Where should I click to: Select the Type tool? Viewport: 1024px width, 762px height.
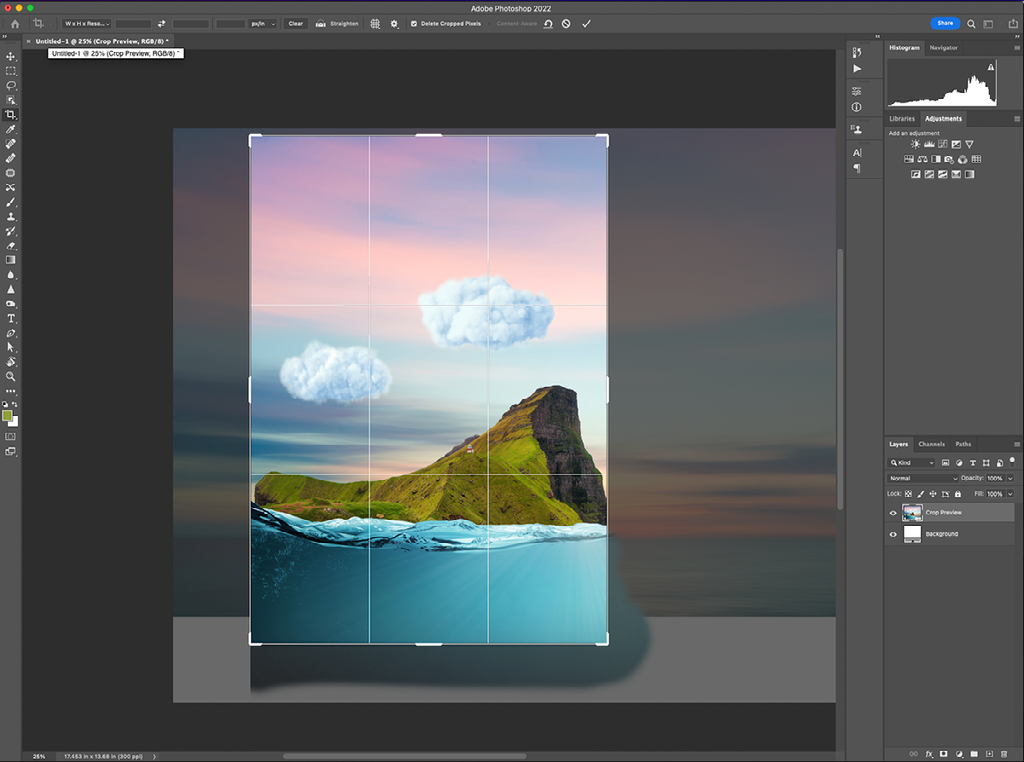pyautogui.click(x=11, y=318)
